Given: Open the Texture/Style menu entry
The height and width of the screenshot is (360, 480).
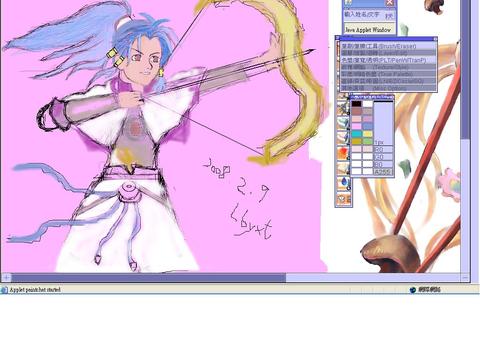Looking at the screenshot, I should [x=388, y=67].
